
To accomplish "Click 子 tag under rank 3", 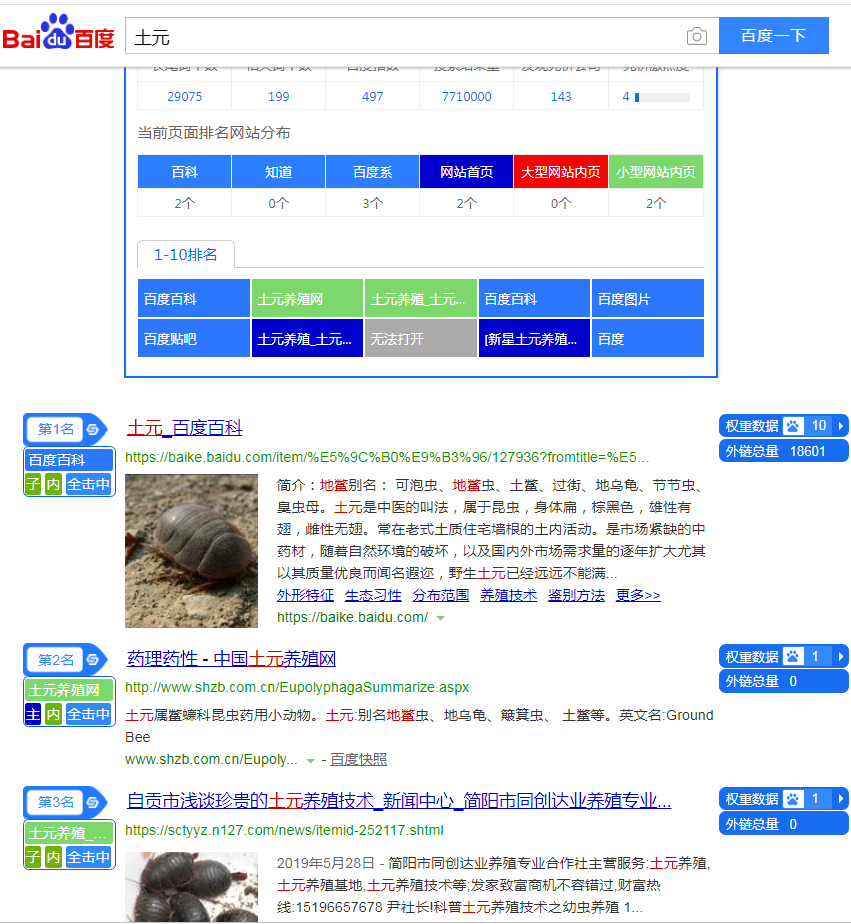I will (34, 857).
